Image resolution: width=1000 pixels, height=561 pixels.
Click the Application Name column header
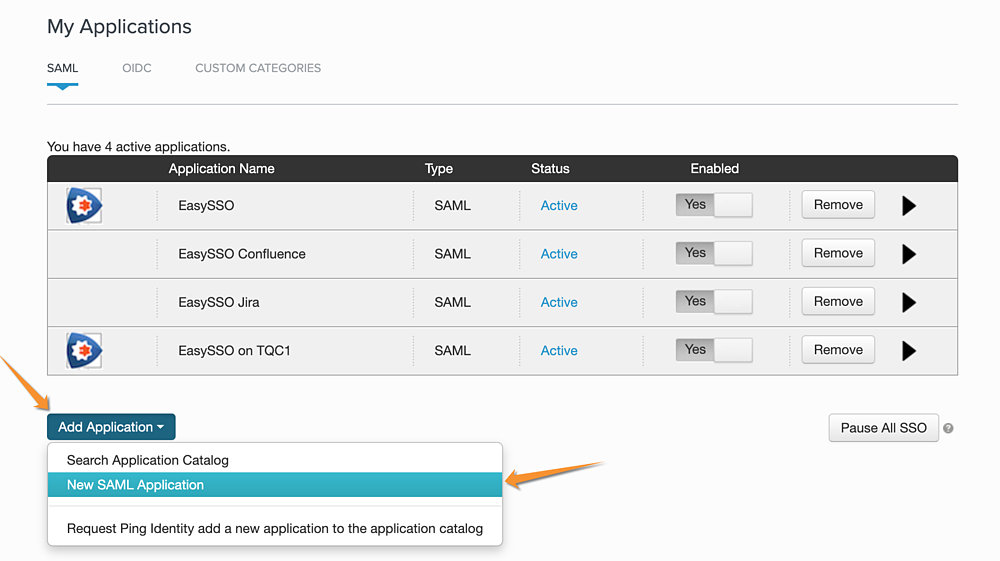(221, 169)
